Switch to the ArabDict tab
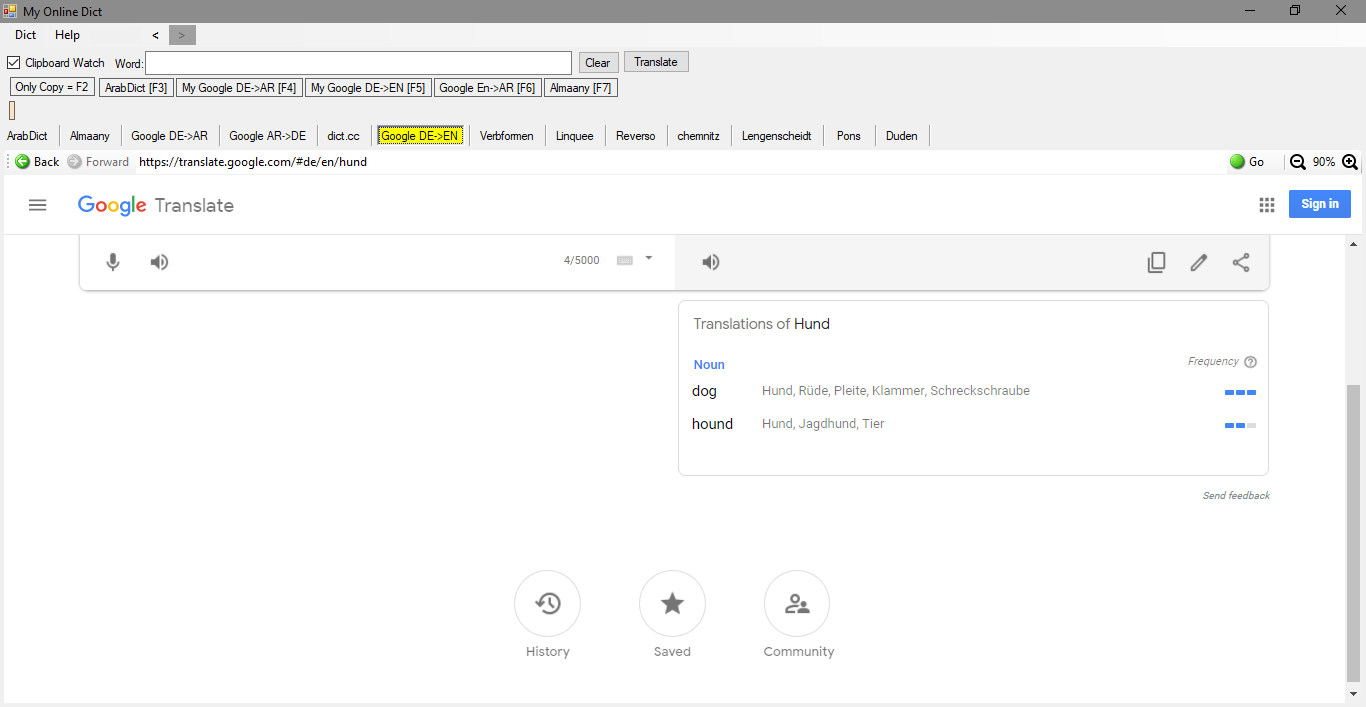The image size is (1366, 707). click(27, 136)
